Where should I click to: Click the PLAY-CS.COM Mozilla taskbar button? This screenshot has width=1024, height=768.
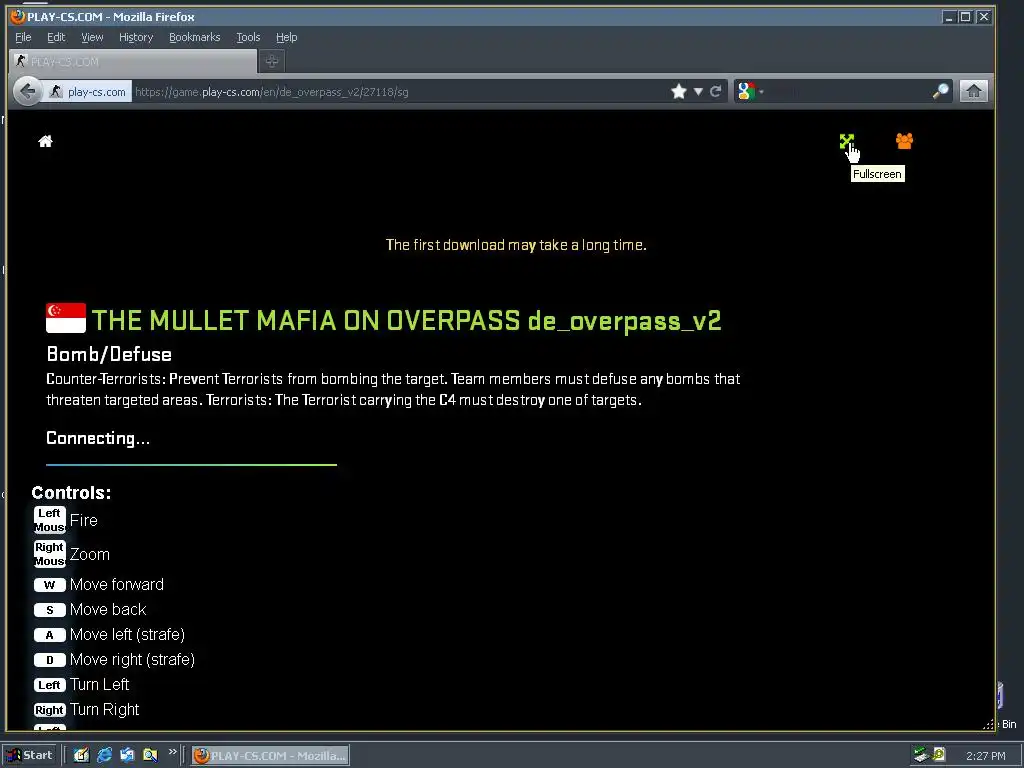tap(270, 756)
